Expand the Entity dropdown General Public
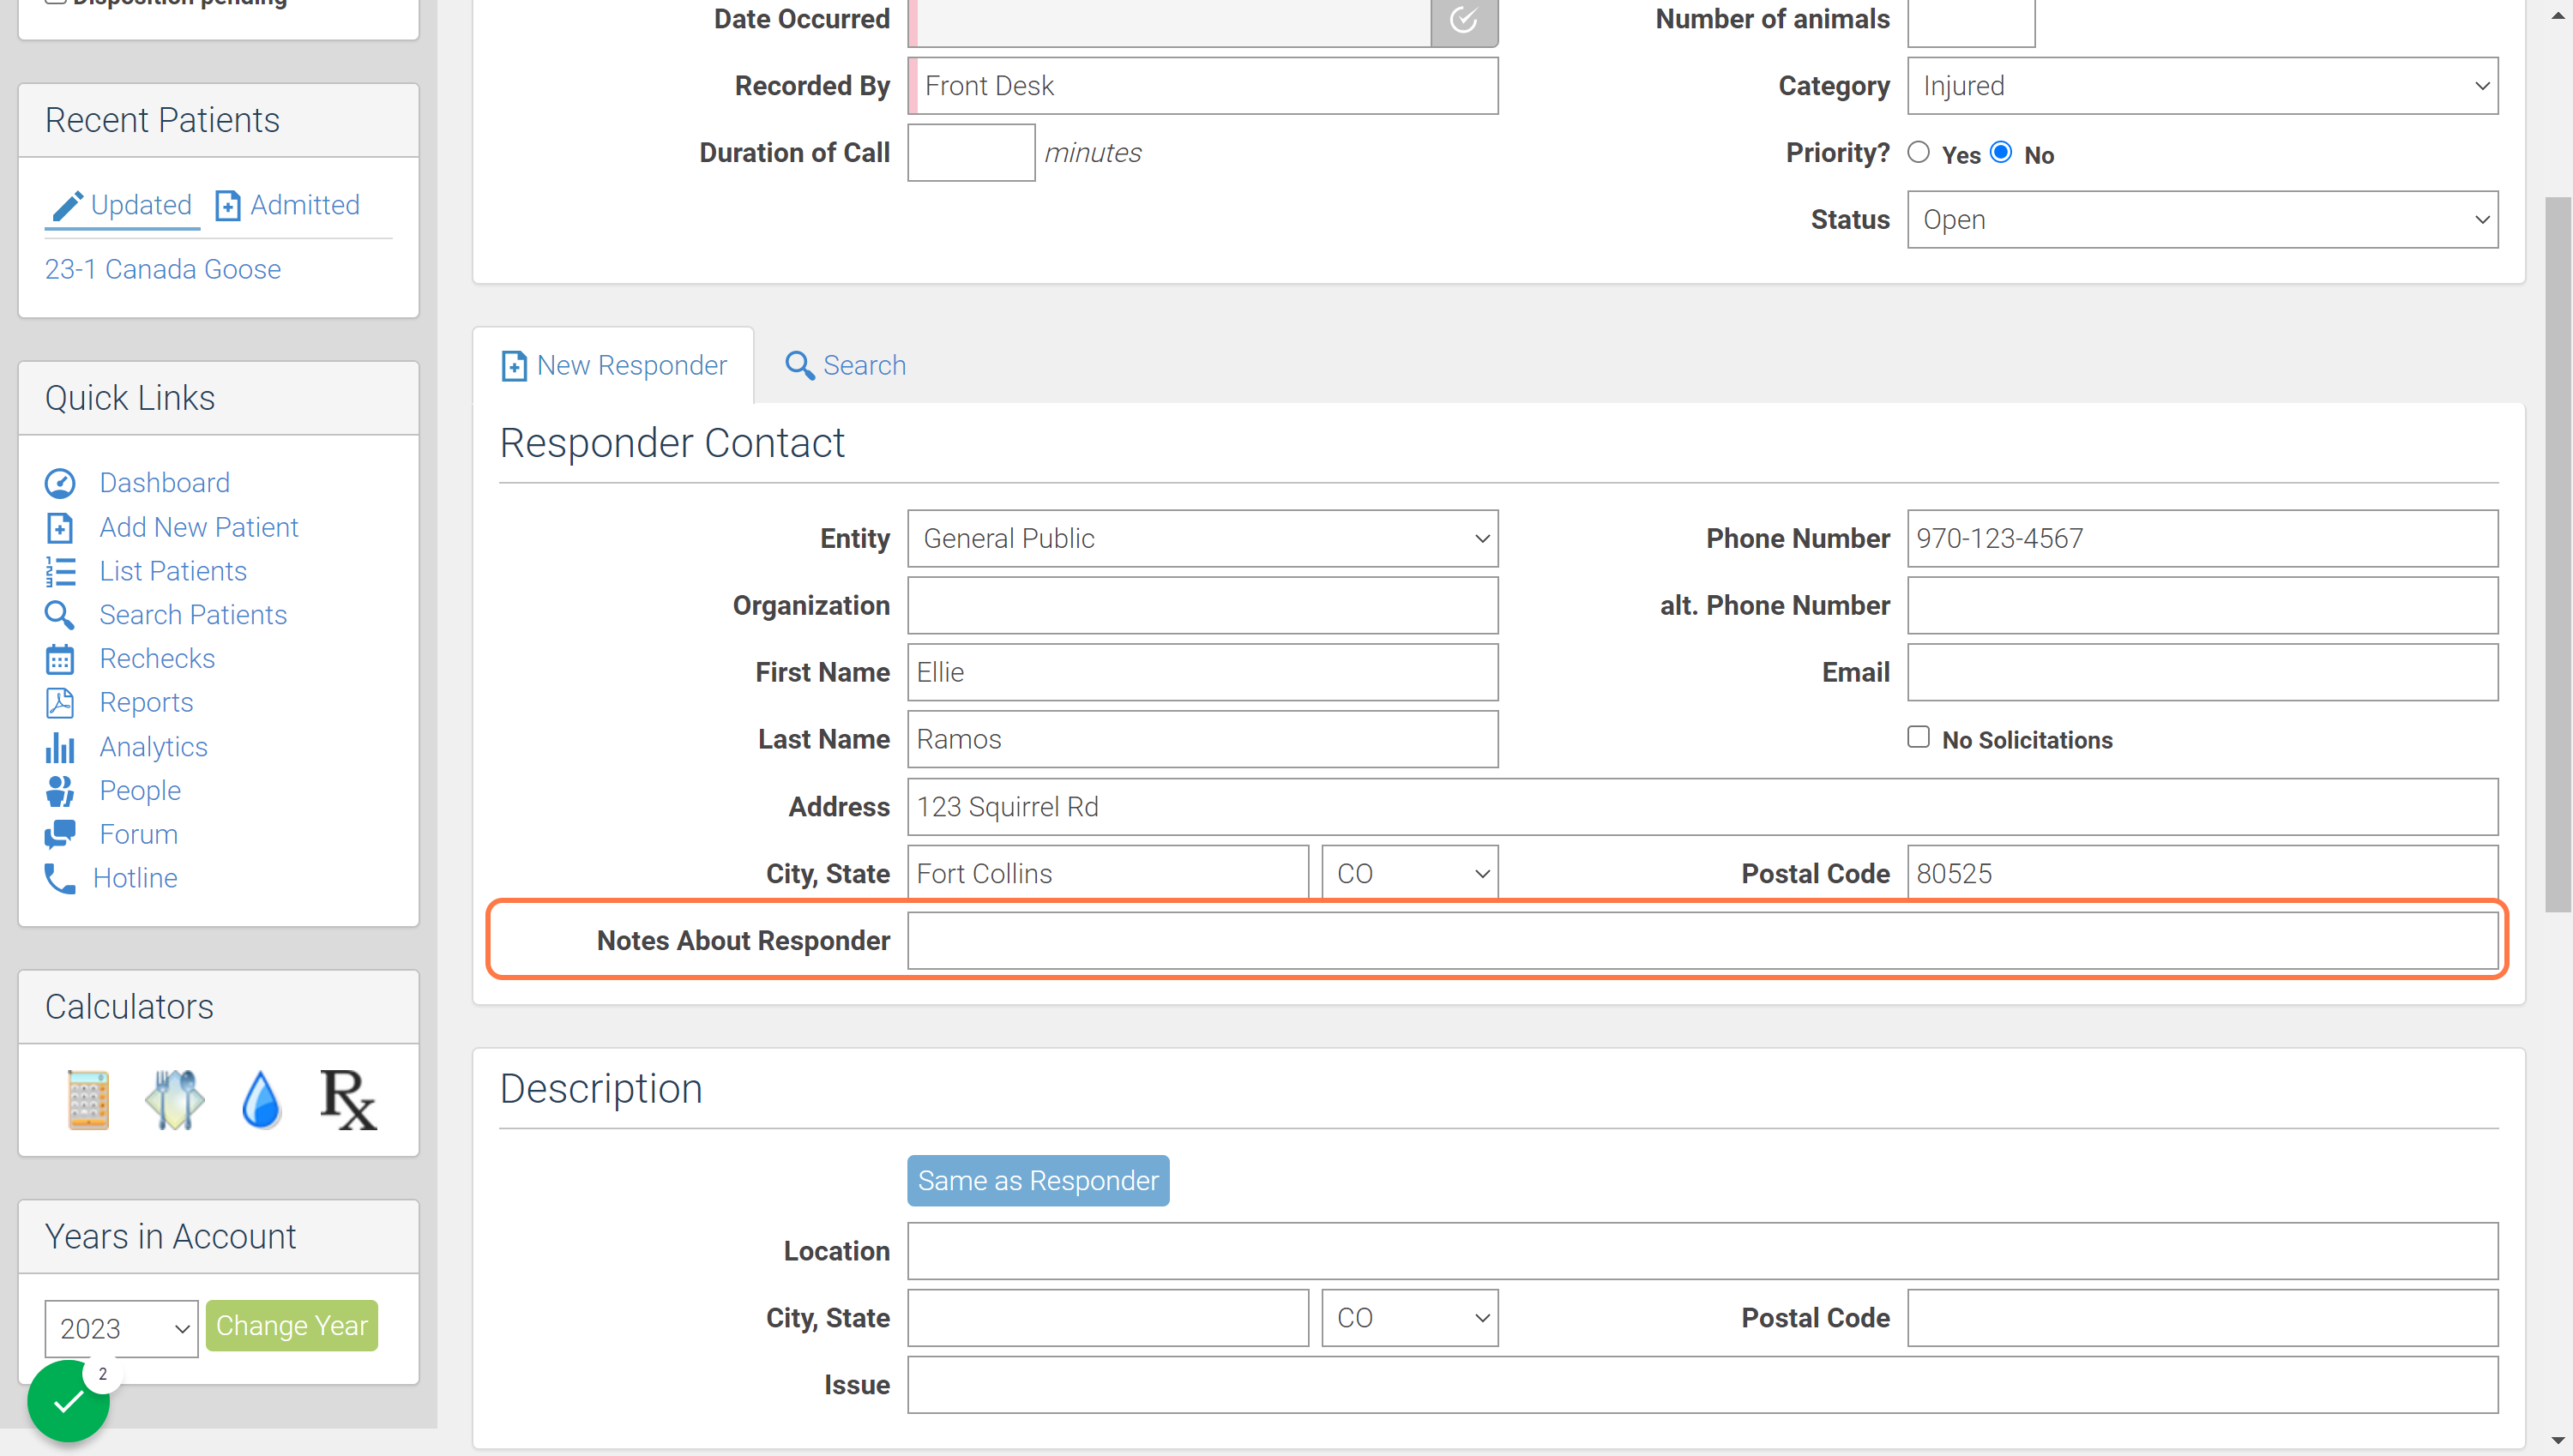The width and height of the screenshot is (2573, 1456). point(1202,539)
